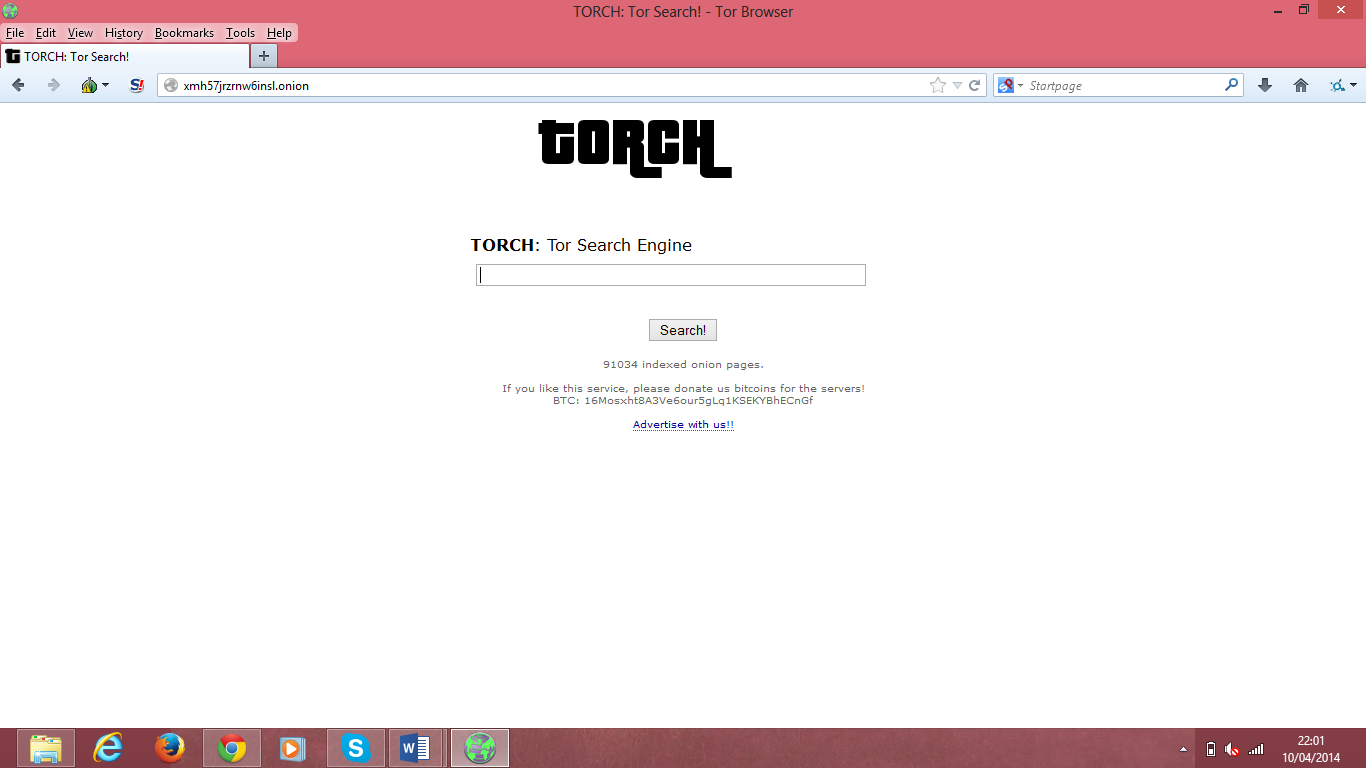
Task: Open a new tab with plus button
Action: pyautogui.click(x=264, y=56)
